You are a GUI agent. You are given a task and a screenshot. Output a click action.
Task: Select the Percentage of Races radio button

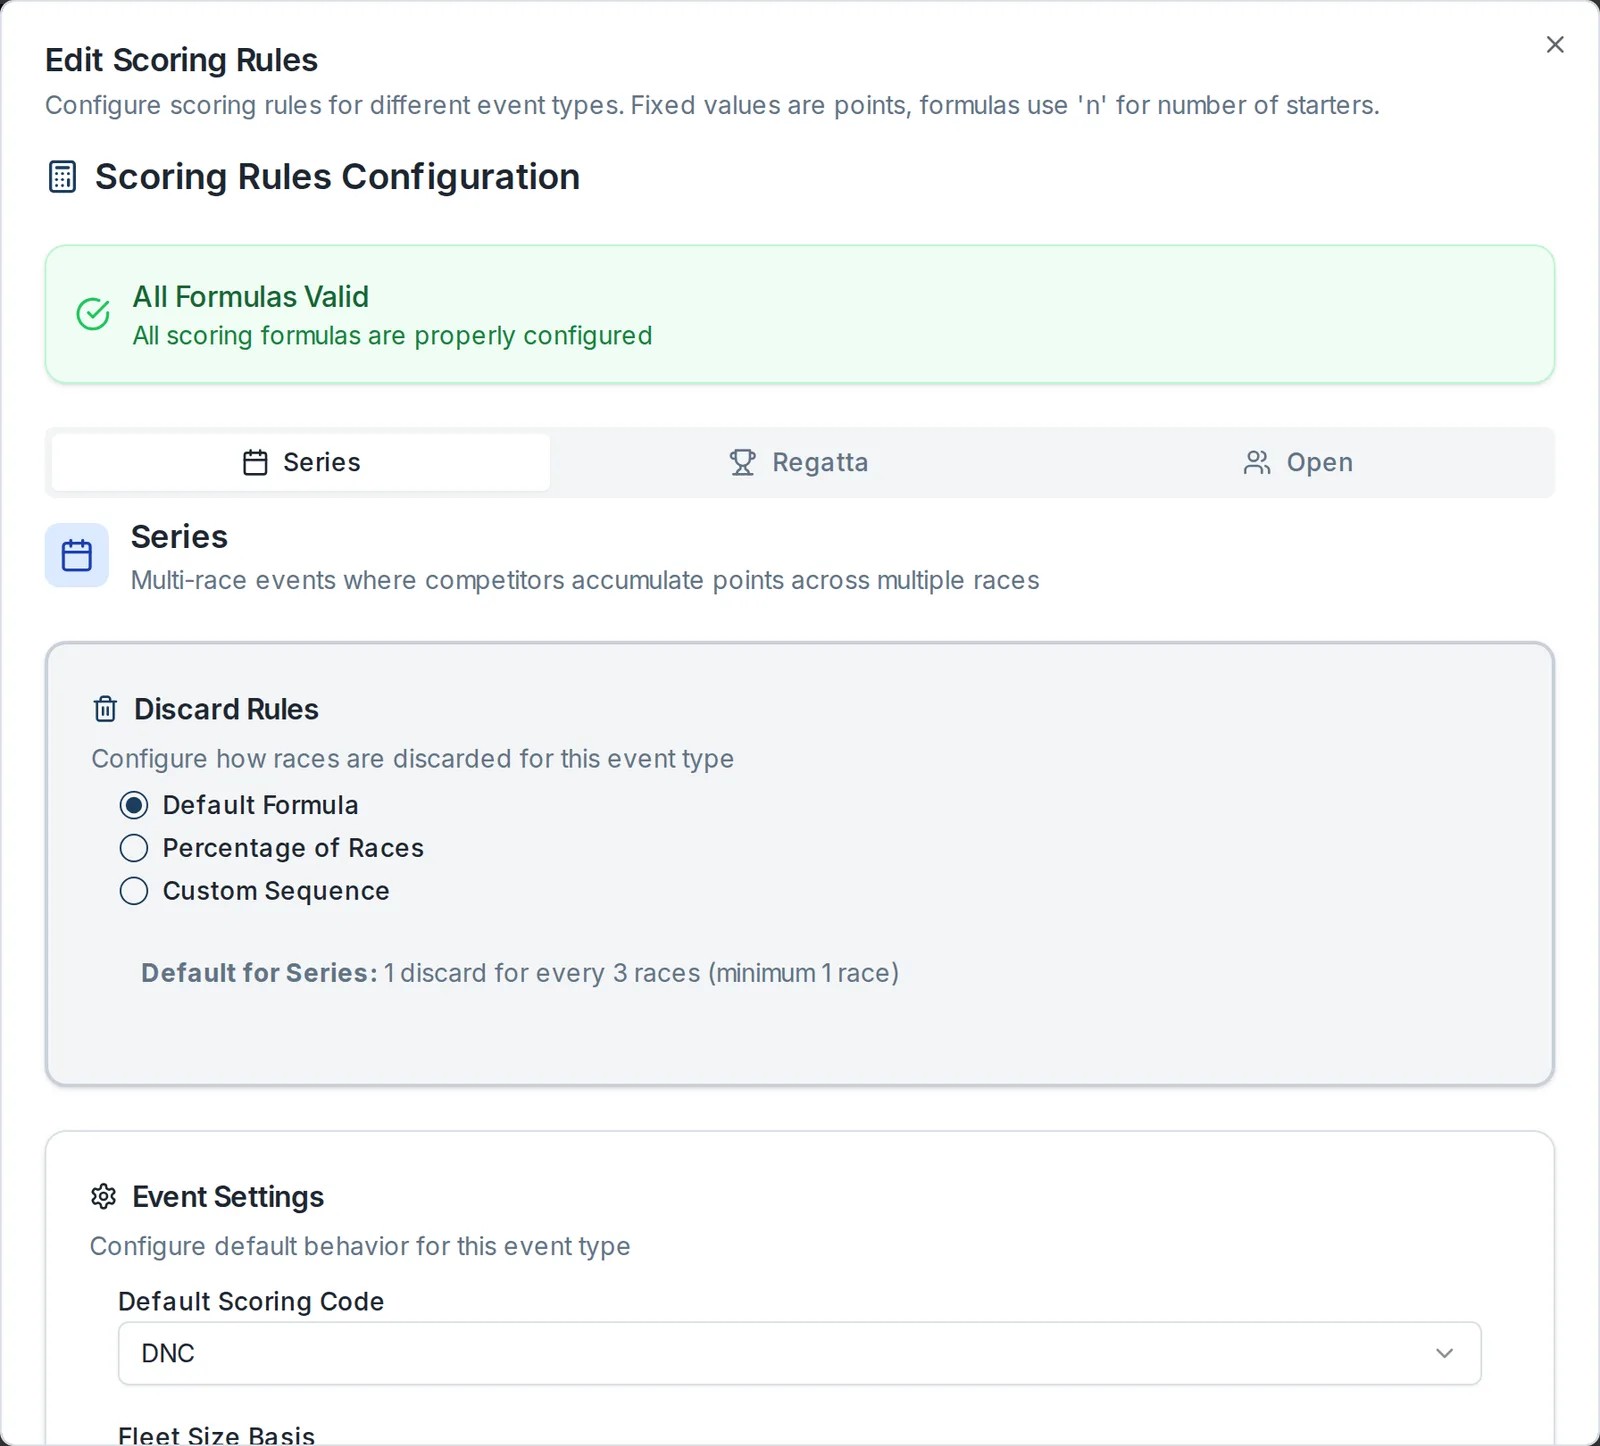pos(134,848)
